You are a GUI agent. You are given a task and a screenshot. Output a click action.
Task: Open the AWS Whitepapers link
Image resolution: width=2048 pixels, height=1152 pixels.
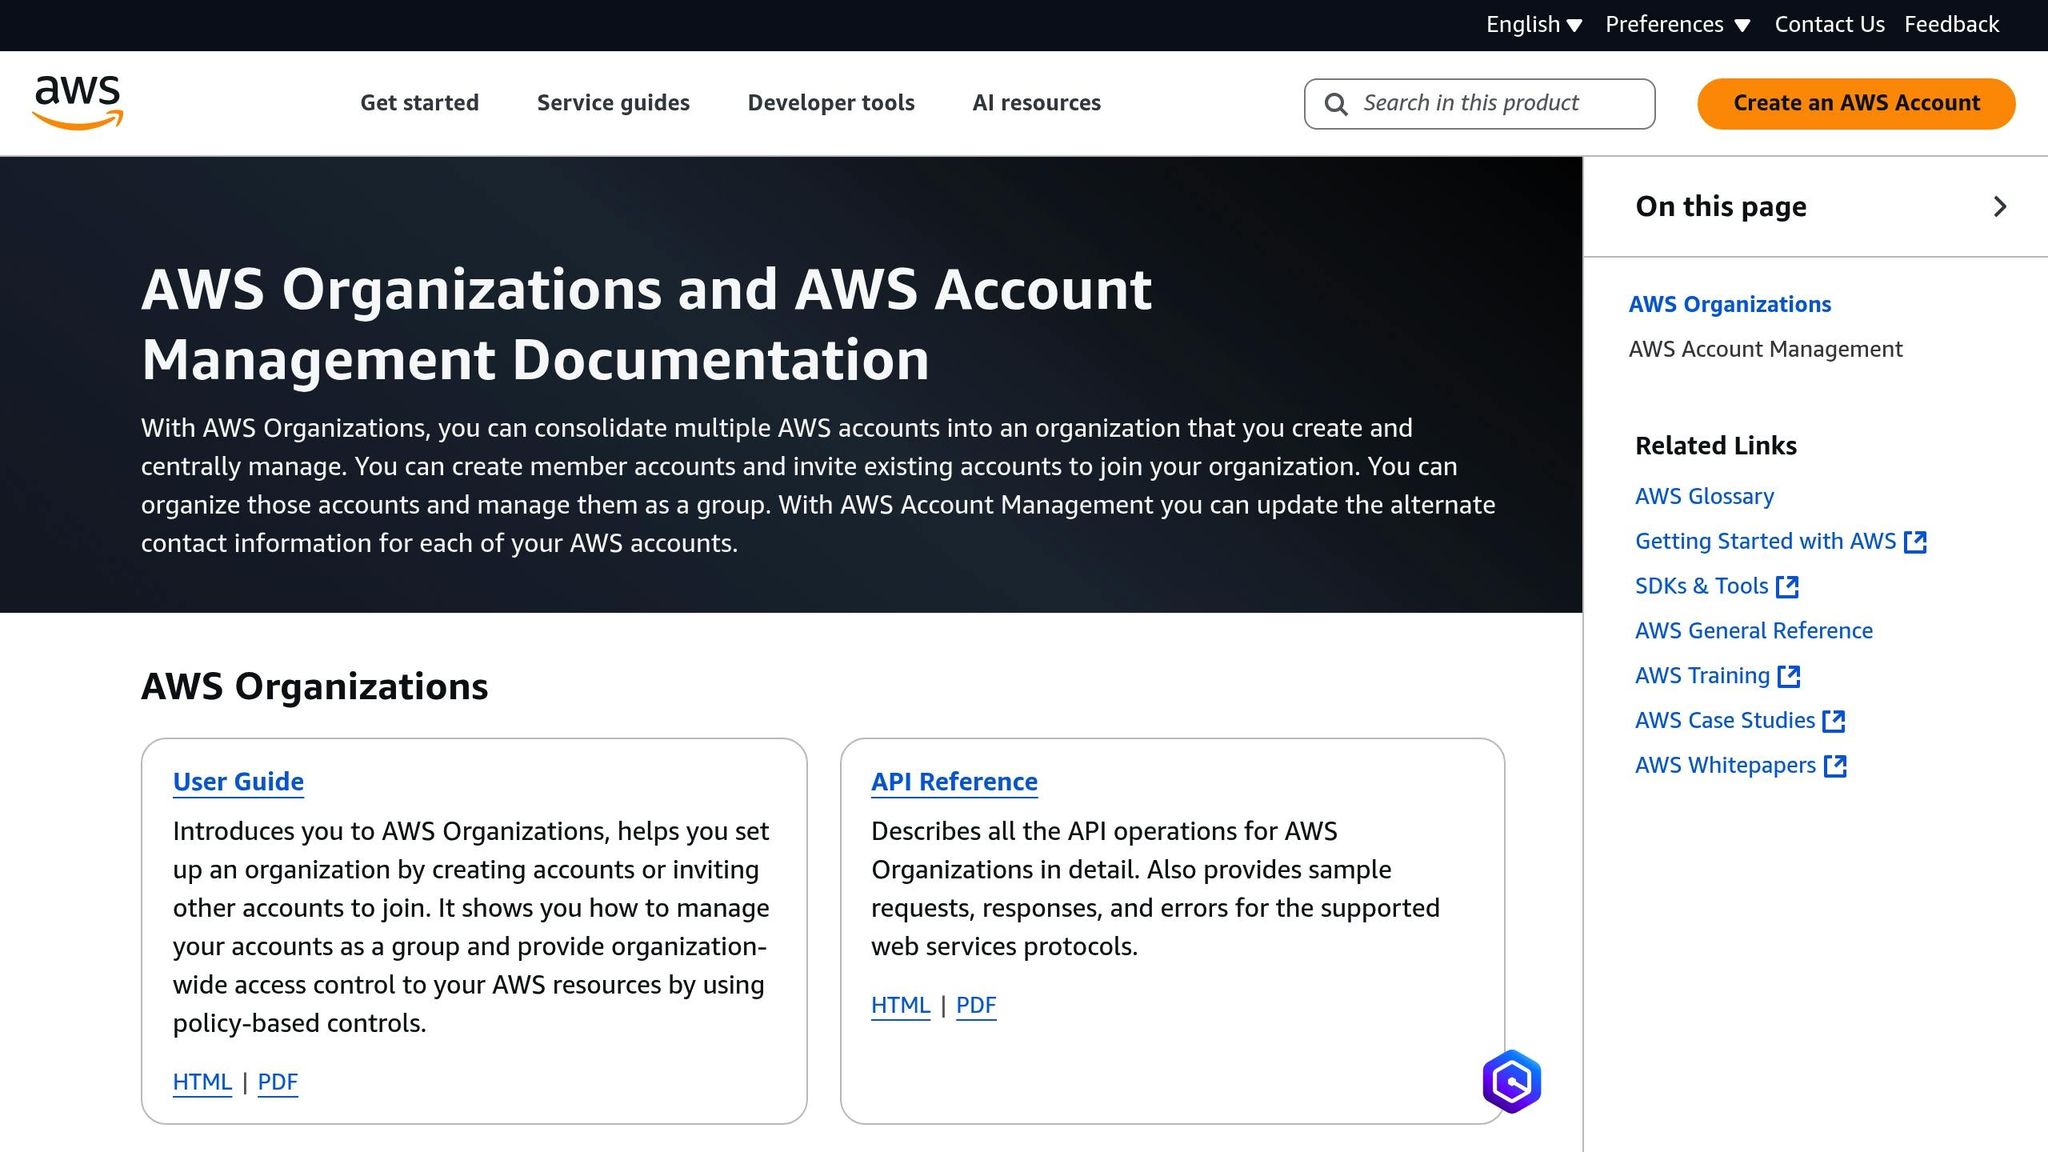pos(1725,766)
